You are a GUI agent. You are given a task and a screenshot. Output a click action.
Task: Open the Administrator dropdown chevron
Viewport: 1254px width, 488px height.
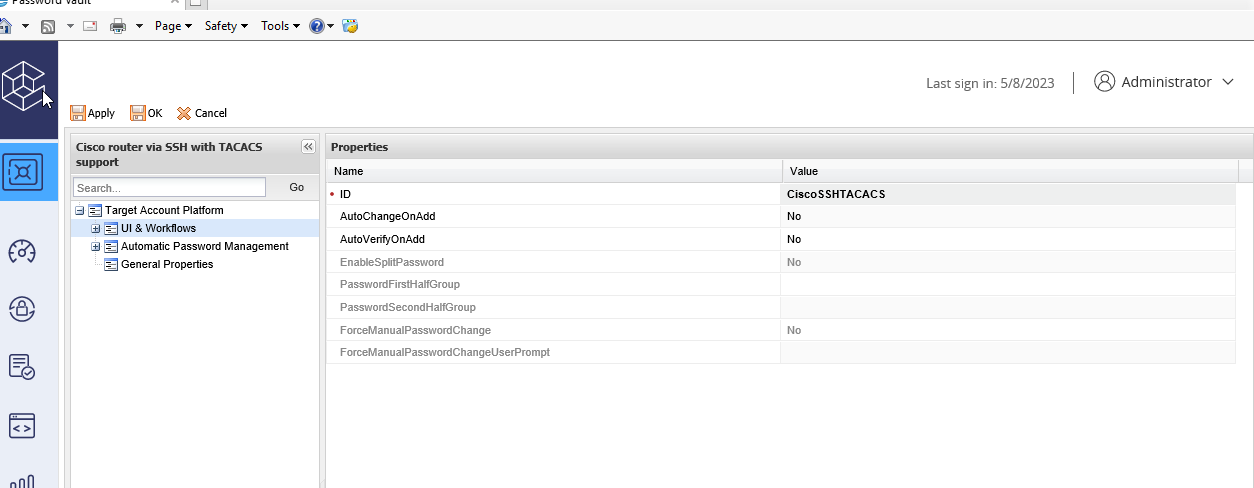tap(1228, 82)
